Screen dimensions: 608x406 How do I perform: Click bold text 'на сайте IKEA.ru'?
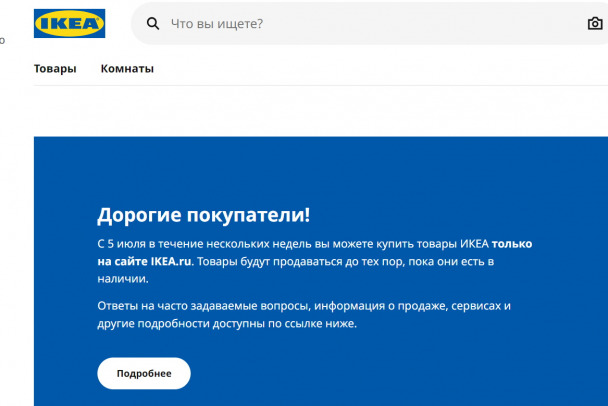tap(144, 261)
